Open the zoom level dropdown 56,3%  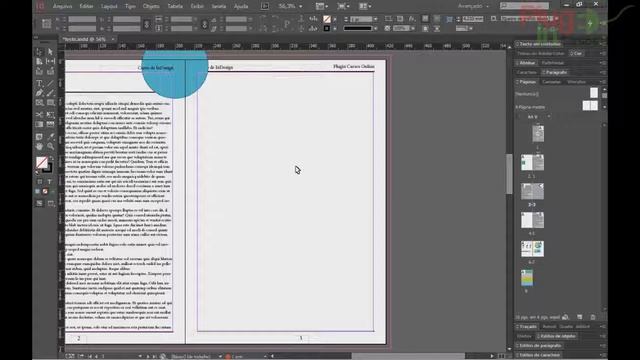tap(301, 7)
